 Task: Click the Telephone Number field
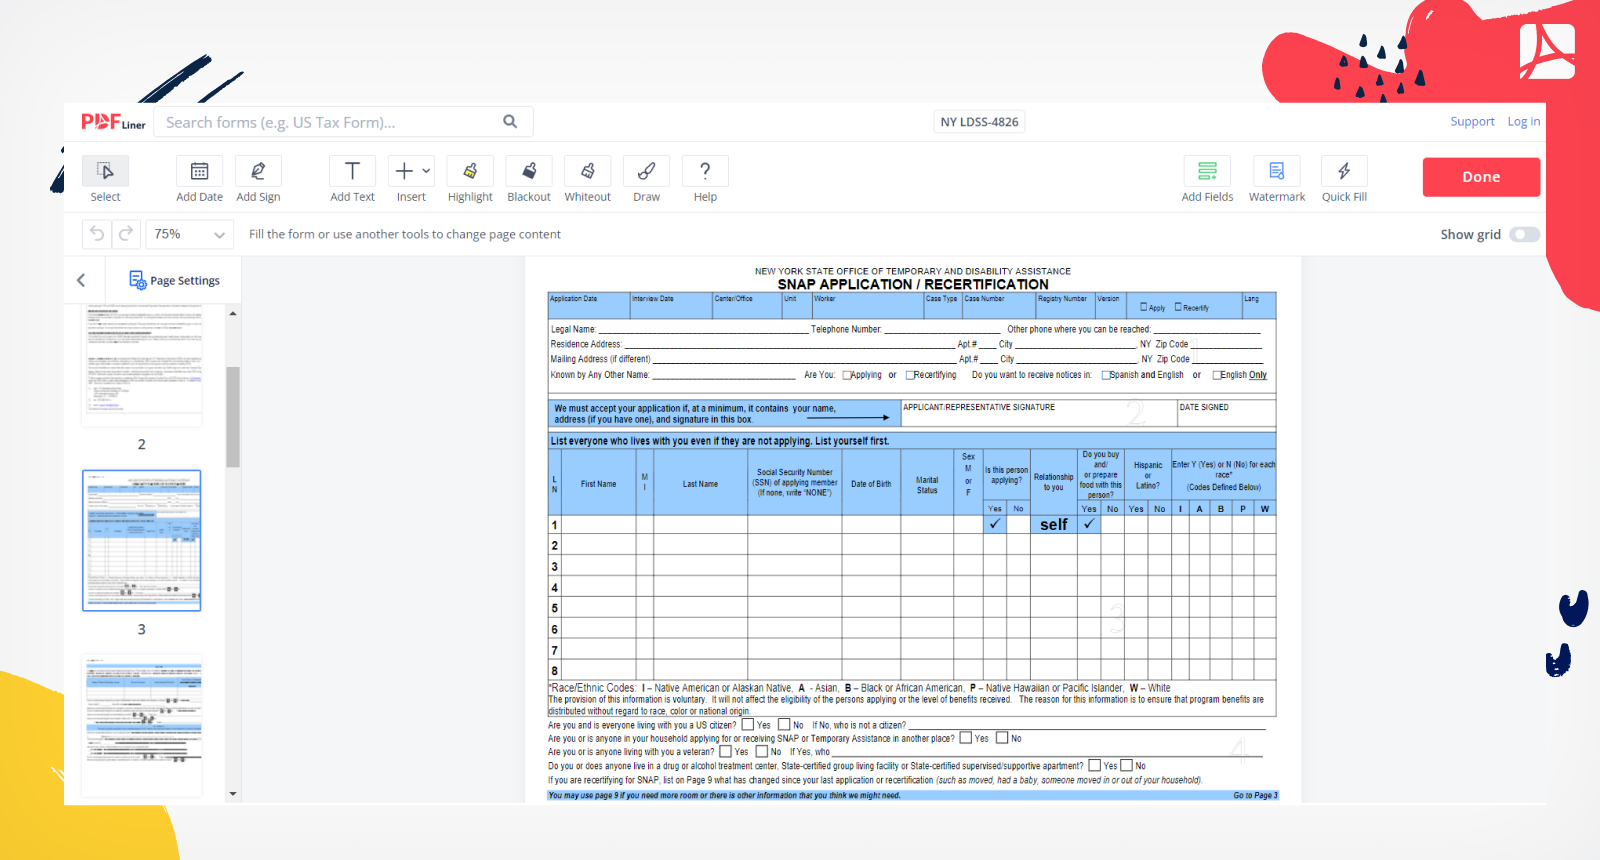(942, 328)
